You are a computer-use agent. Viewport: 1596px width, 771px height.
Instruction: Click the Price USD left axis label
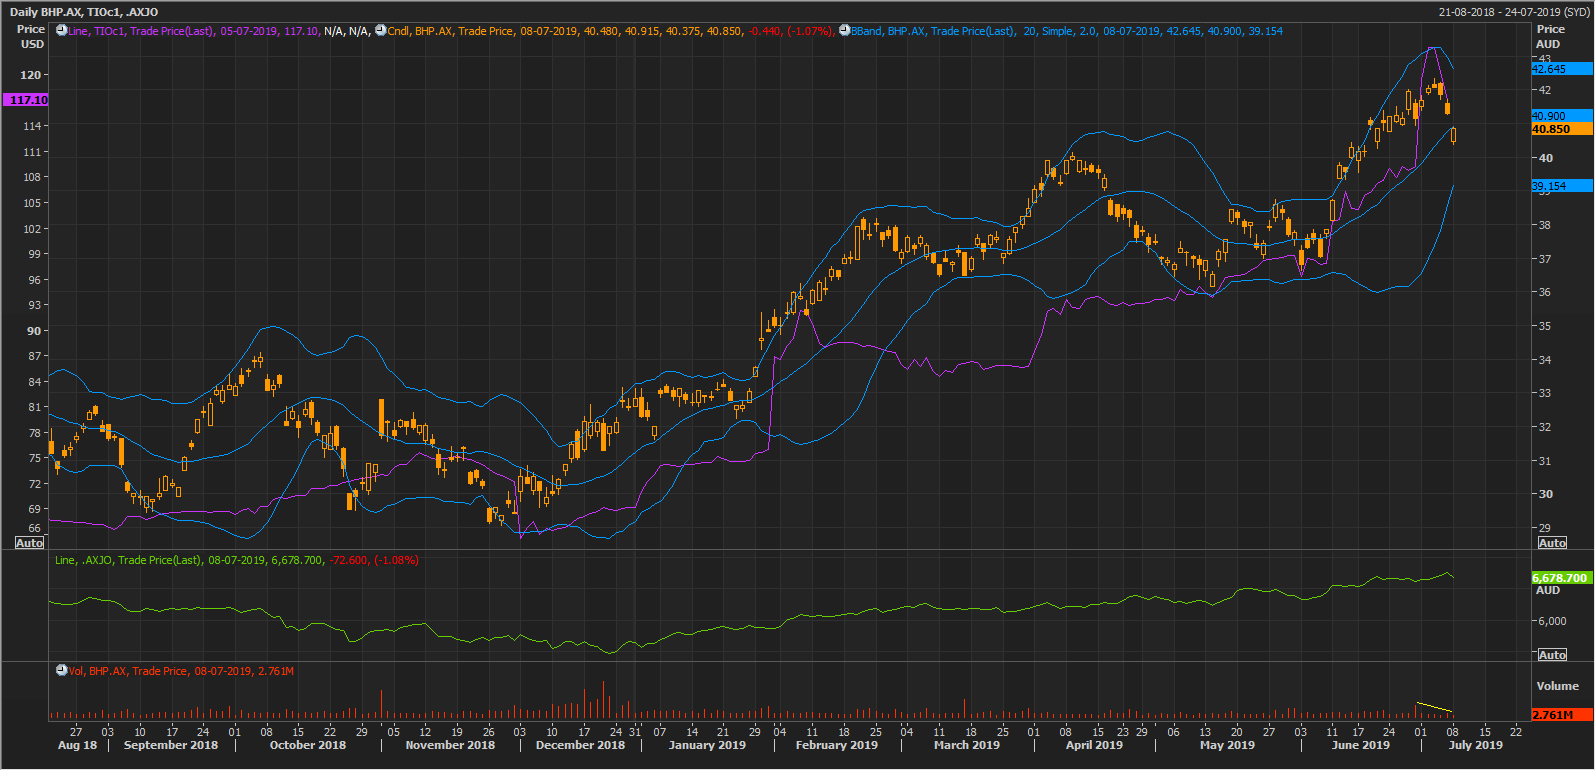tap(31, 37)
